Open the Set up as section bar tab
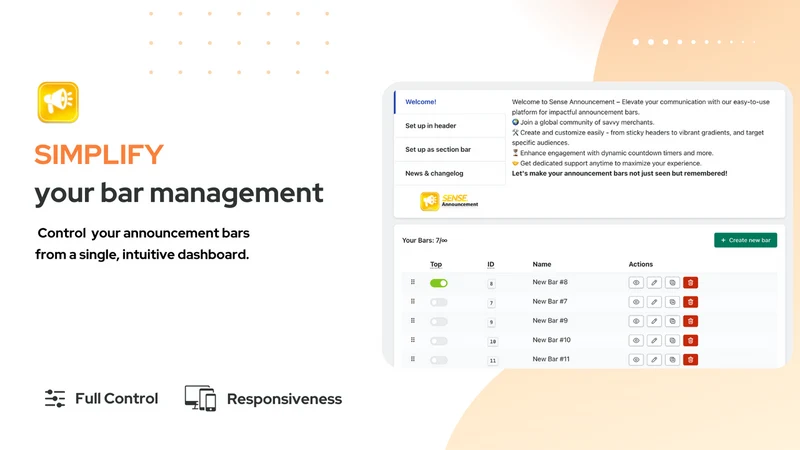 [x=449, y=149]
